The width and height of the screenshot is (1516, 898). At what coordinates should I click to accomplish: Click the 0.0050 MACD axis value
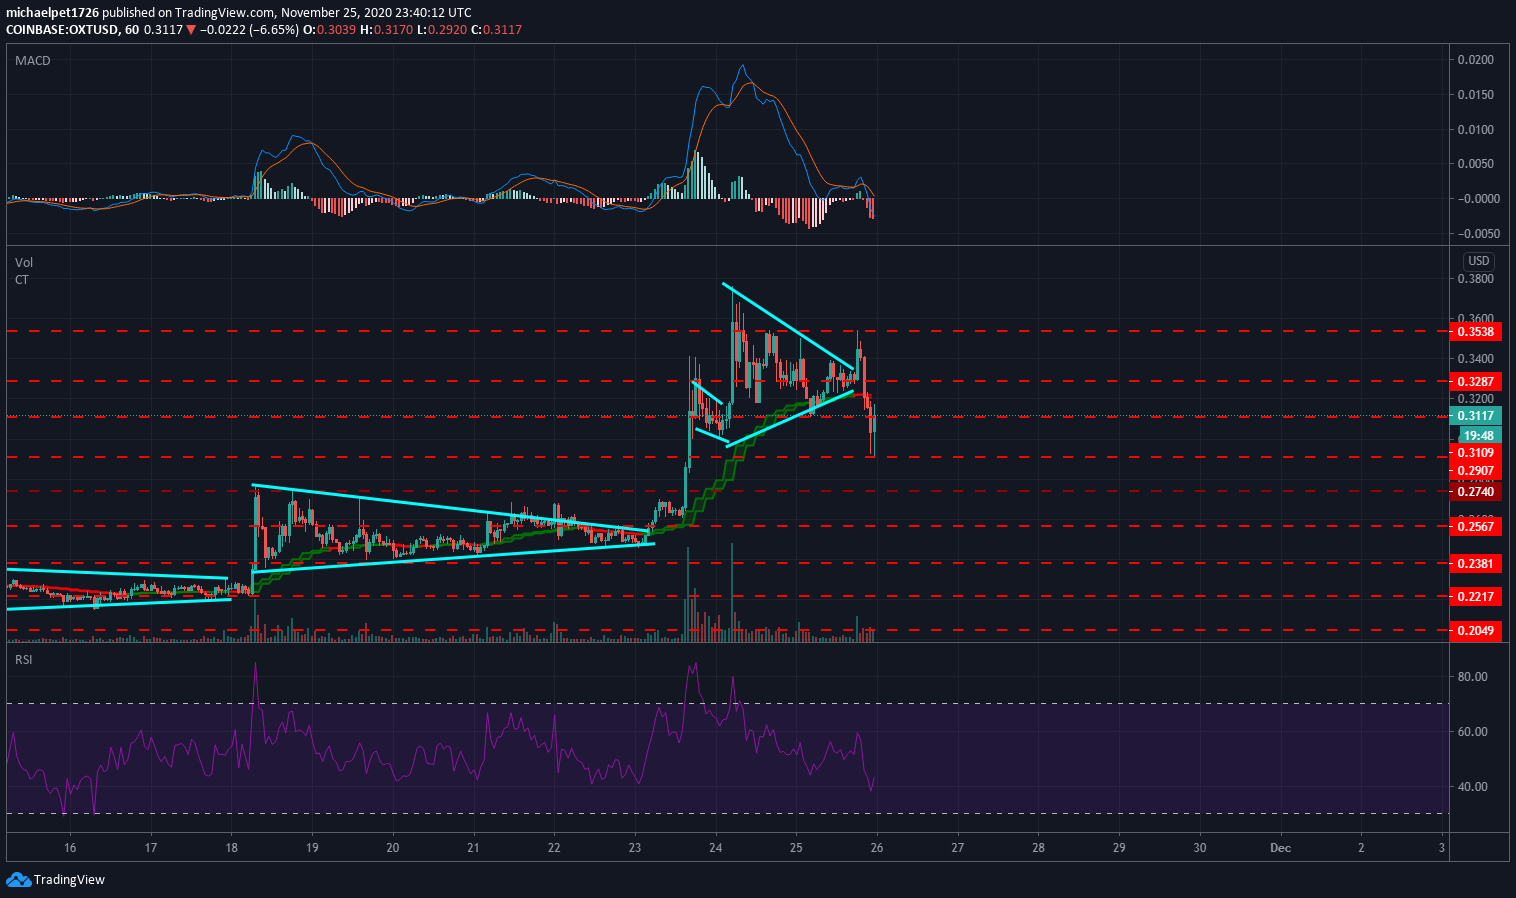click(x=1475, y=164)
